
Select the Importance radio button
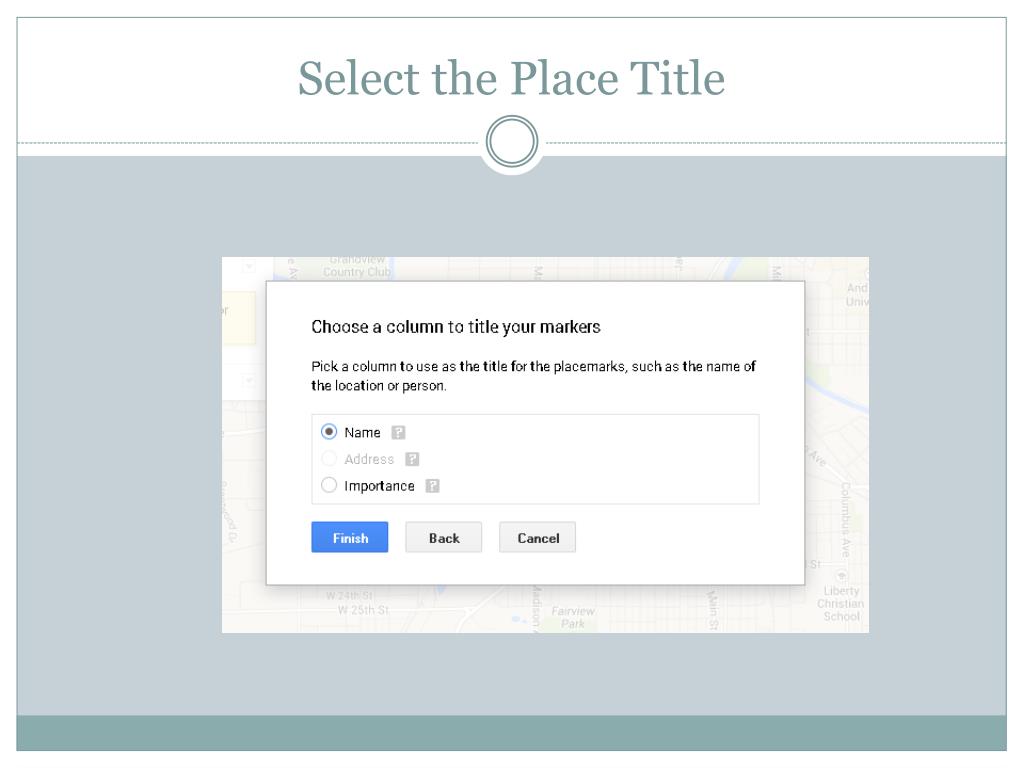[329, 486]
